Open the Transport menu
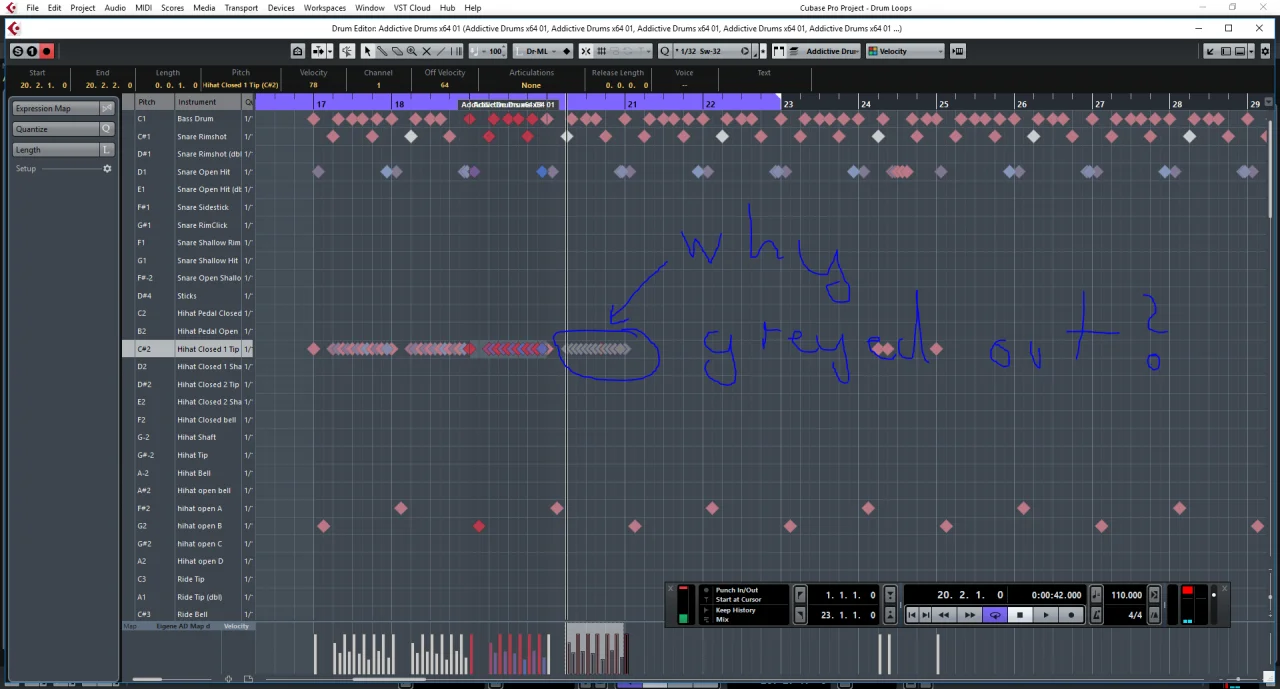The image size is (1280, 689). 241,8
